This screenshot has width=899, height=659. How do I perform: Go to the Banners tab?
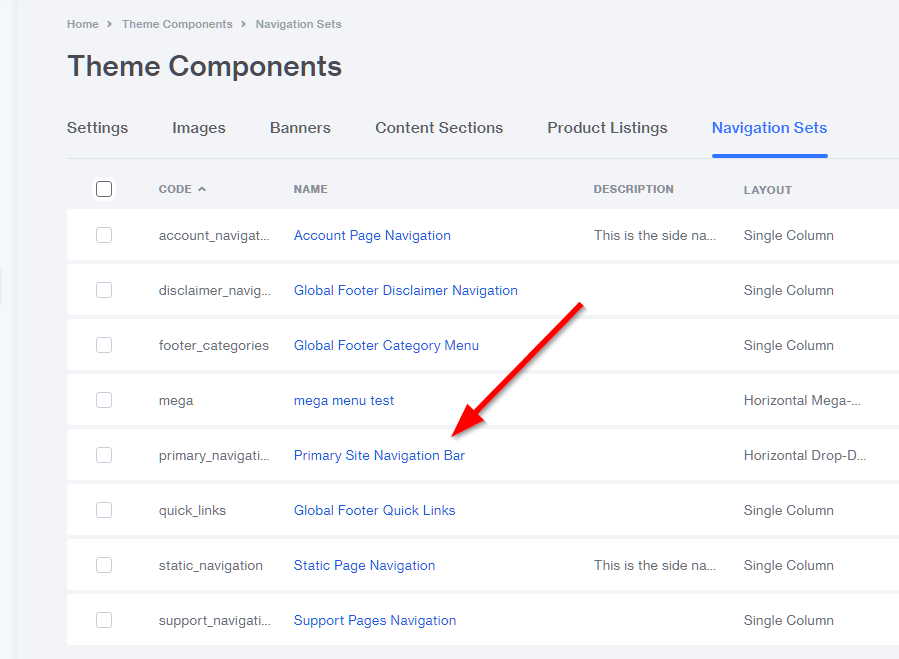300,128
